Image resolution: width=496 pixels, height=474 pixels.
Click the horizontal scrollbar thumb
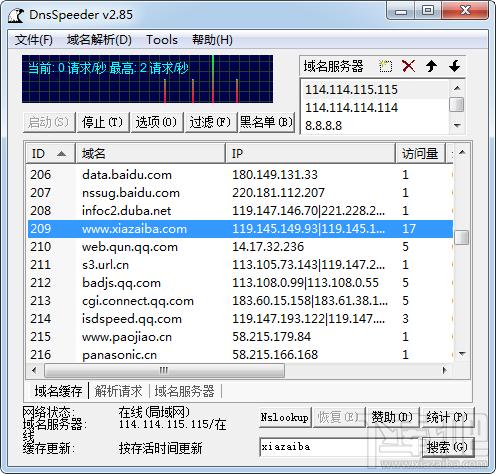click(164, 370)
